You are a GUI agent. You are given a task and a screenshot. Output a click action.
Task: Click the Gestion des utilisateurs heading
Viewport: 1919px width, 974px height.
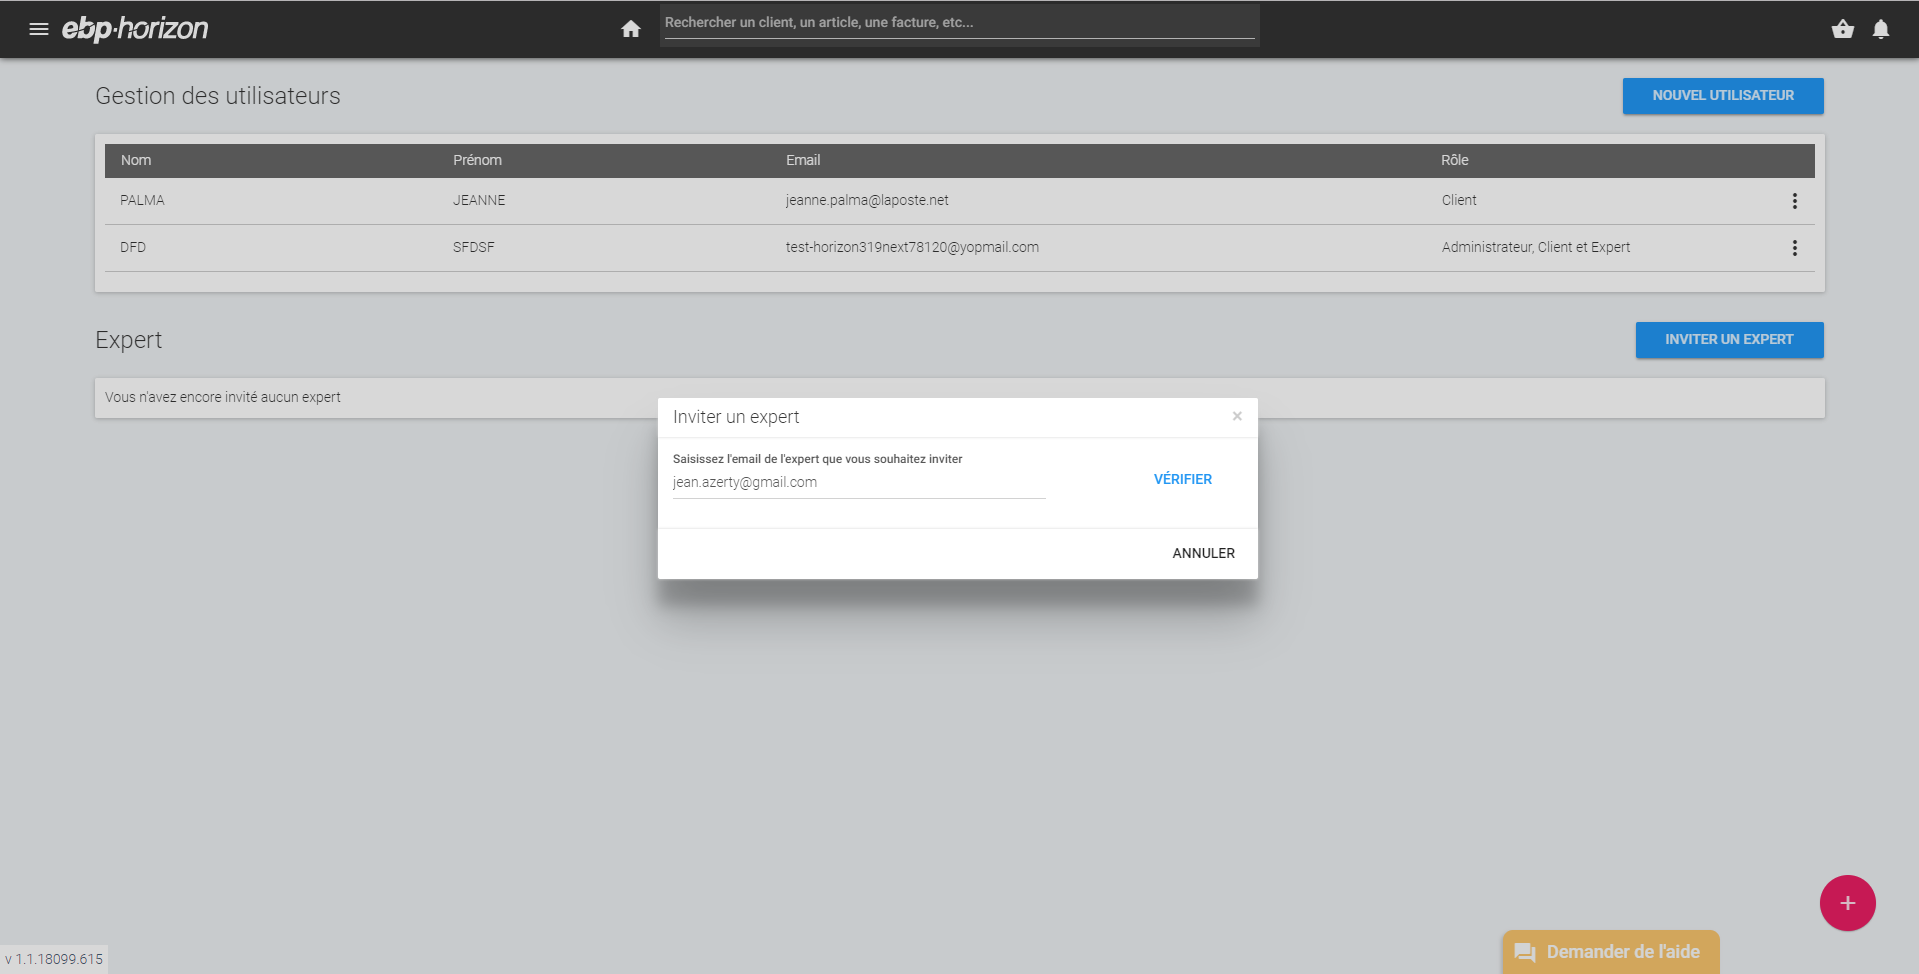[218, 96]
